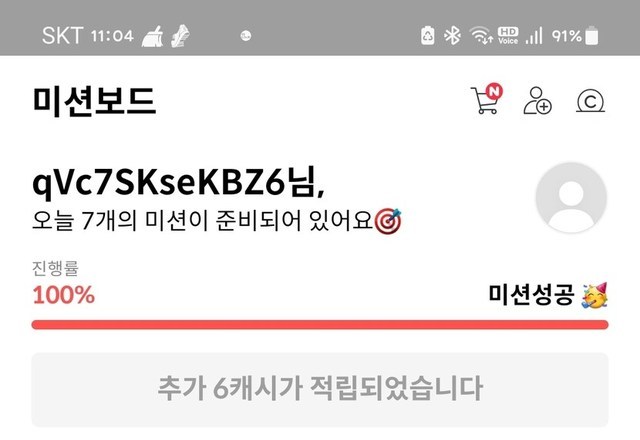640x440 pixels.
Task: Tap the Wi-Fi status icon
Action: click(481, 35)
